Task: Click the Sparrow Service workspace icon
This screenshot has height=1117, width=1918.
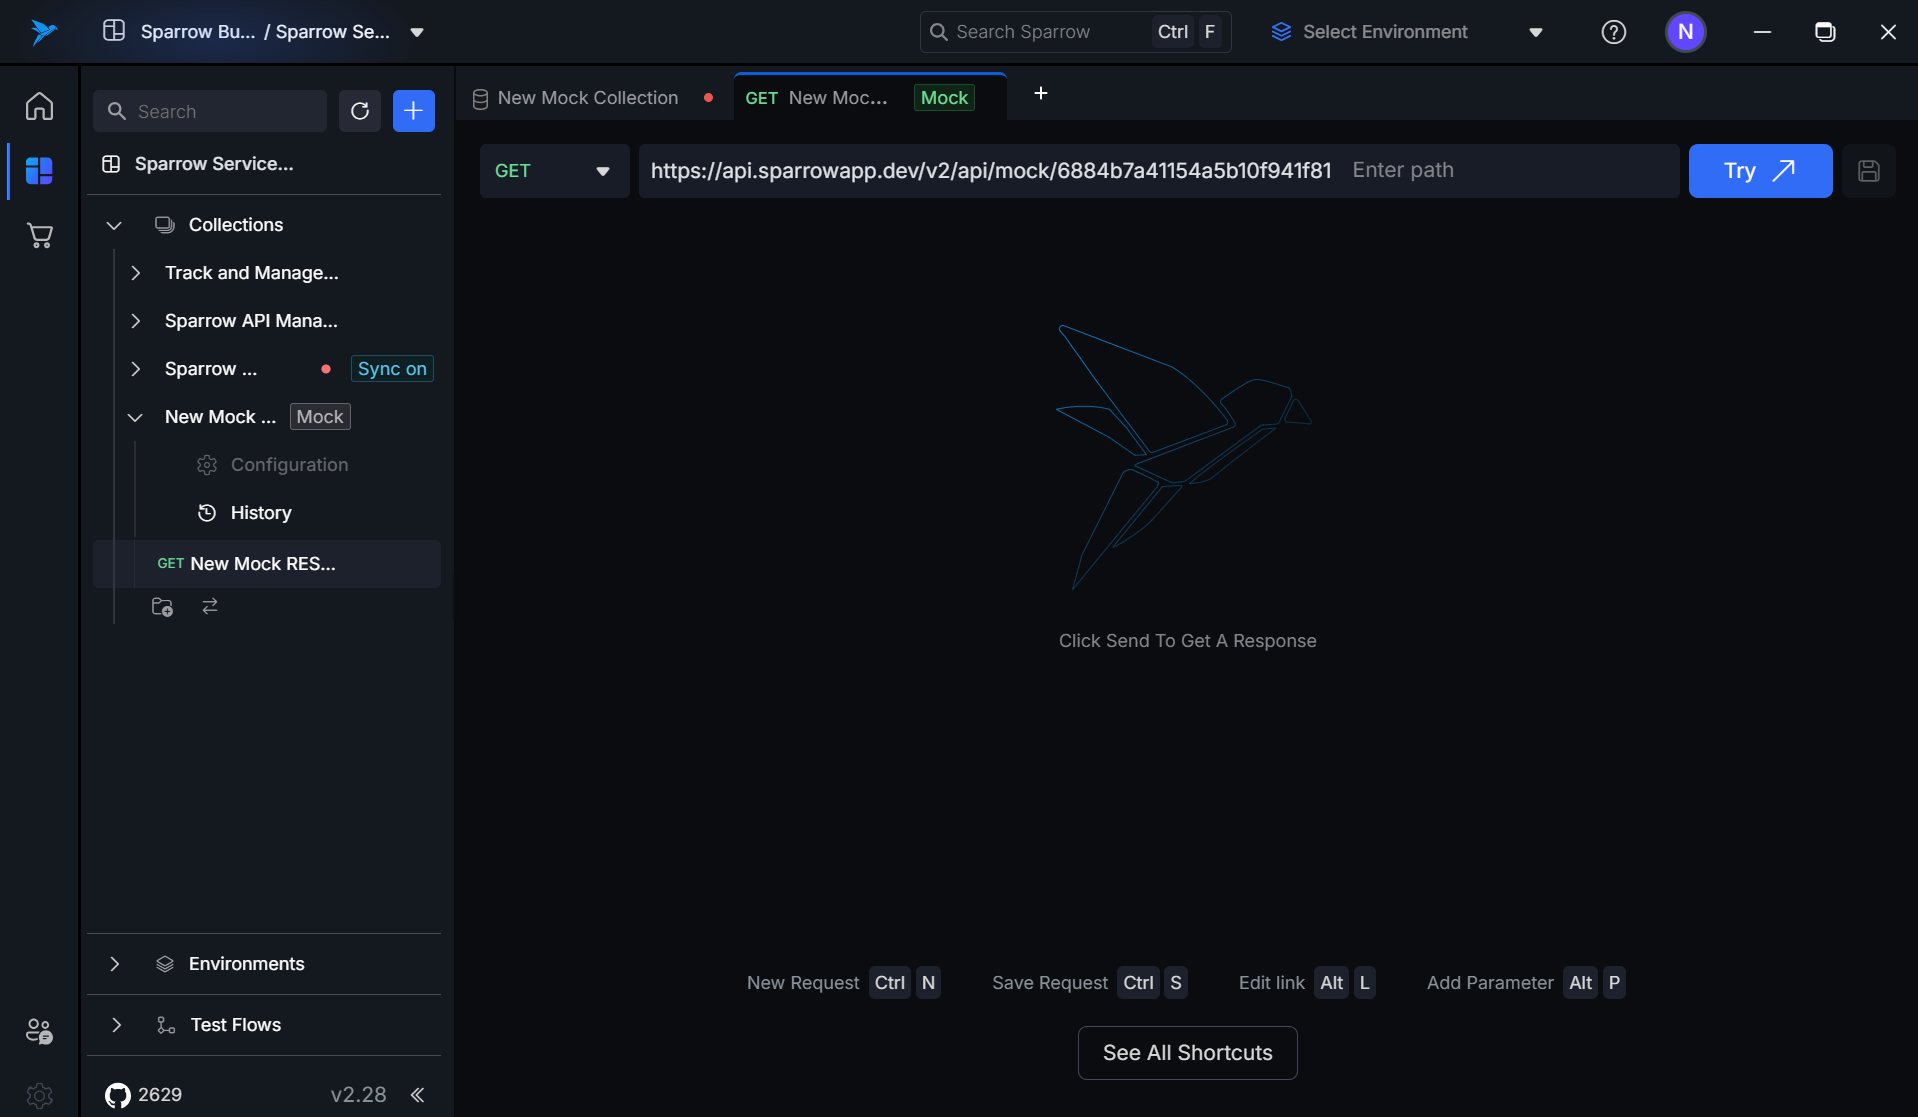Action: tap(111, 164)
